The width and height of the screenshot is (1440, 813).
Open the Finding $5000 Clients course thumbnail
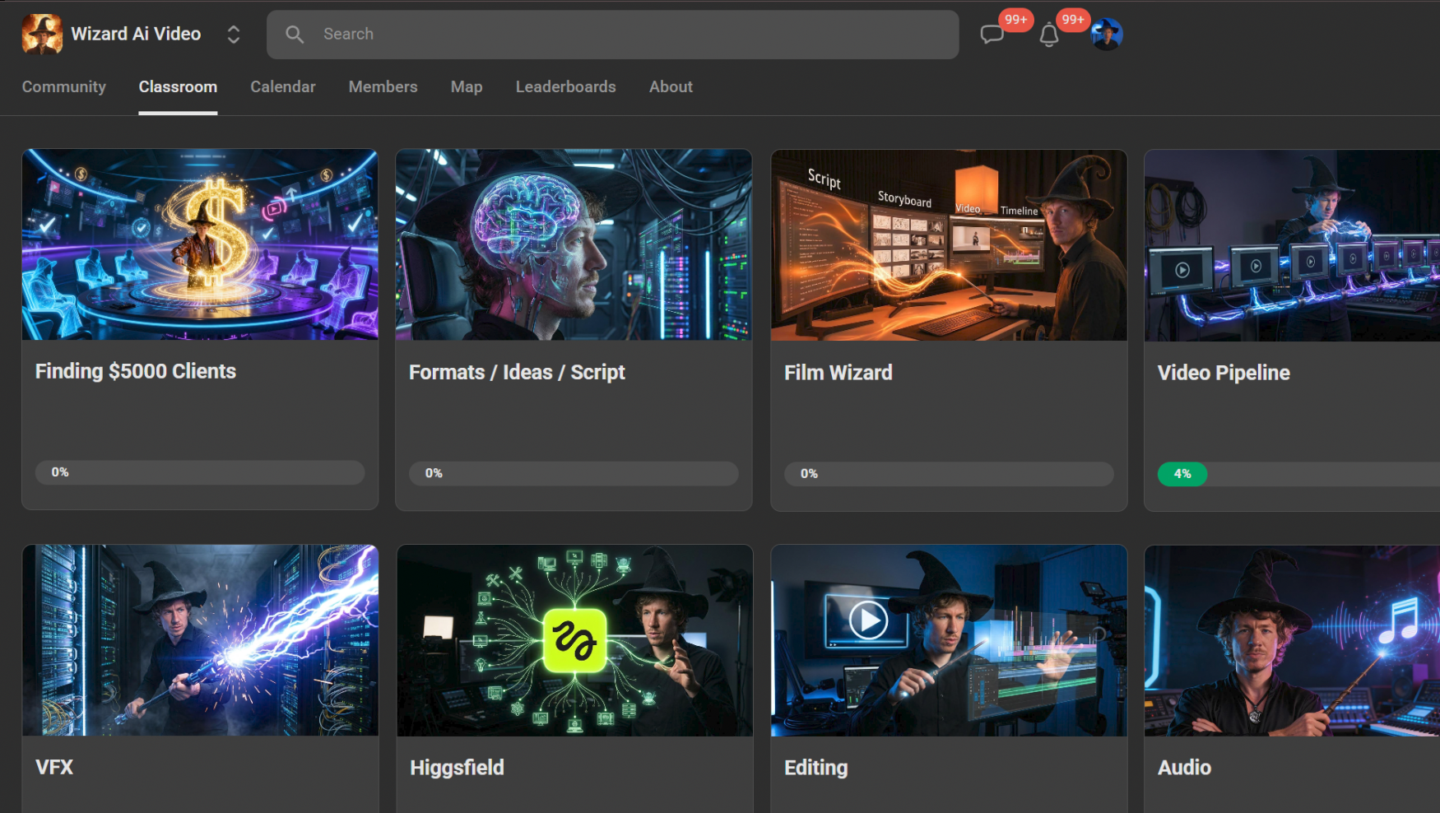[200, 245]
